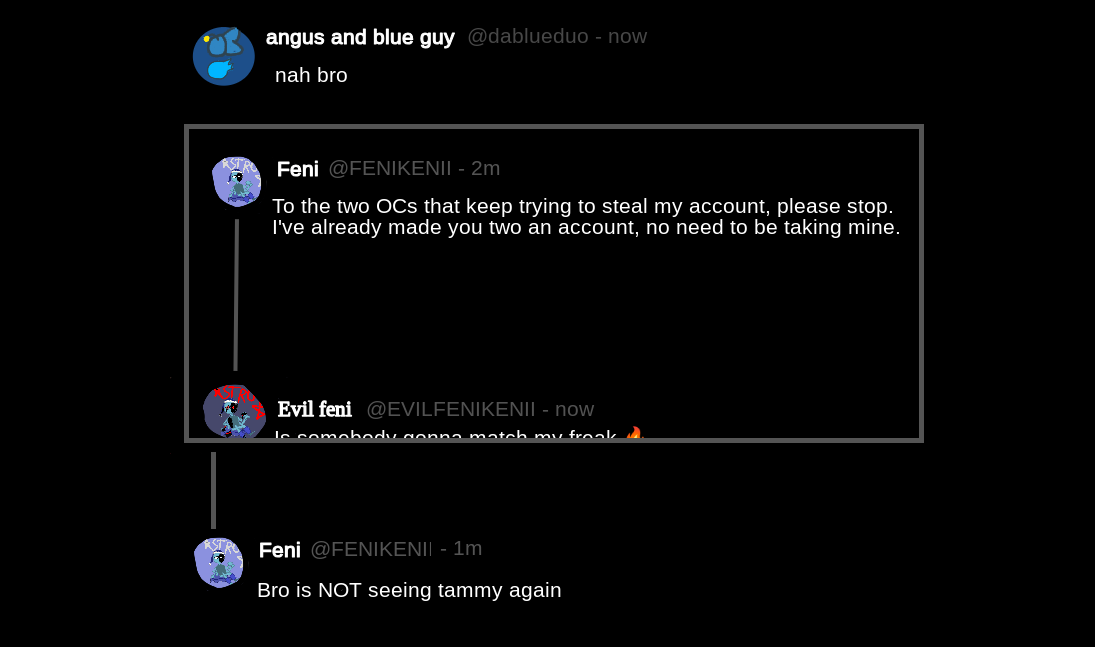Open the "Bro is NOT seeing tammy again" reply

[x=409, y=590]
